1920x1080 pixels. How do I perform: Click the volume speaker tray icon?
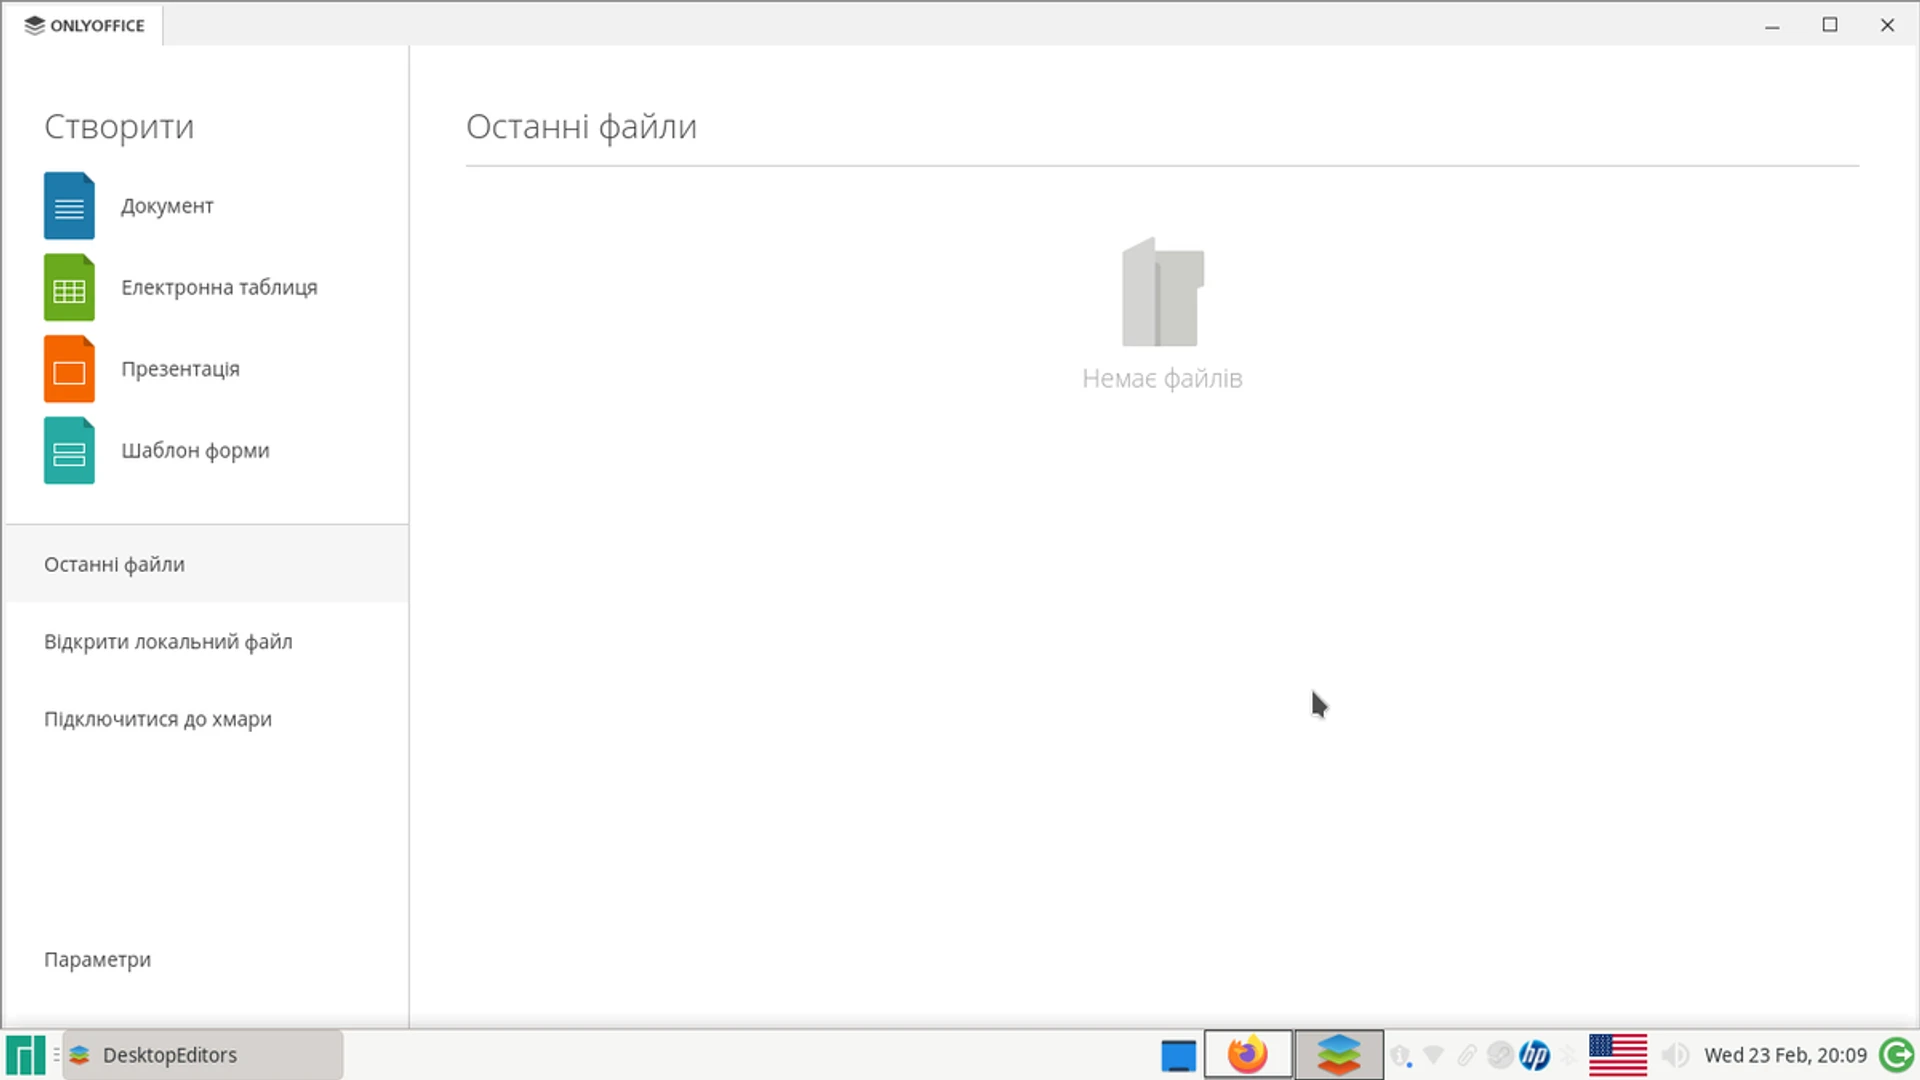[1675, 1055]
